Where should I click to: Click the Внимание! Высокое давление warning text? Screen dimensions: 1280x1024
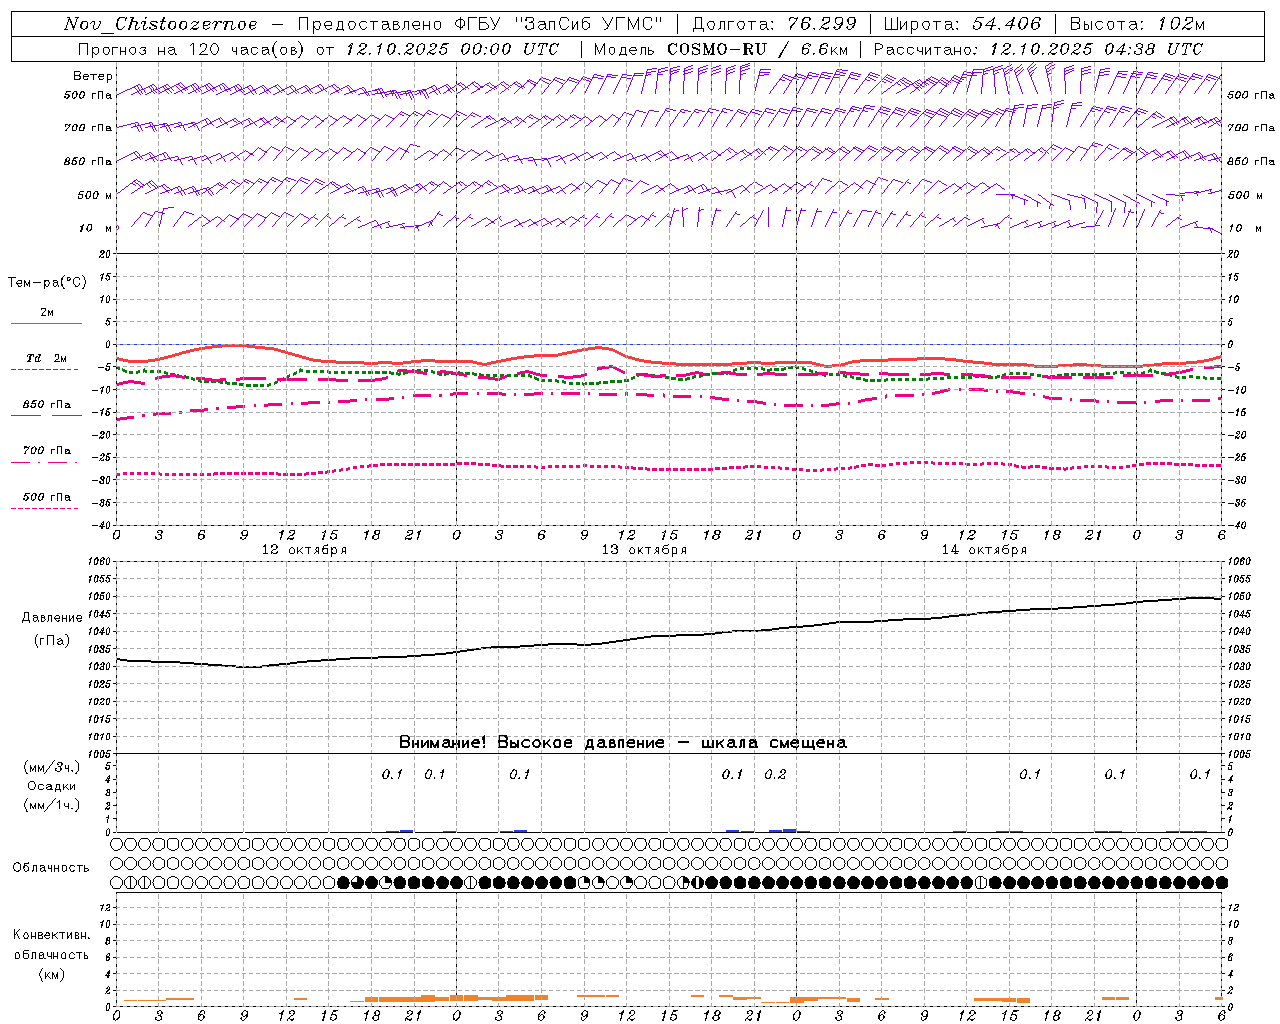(x=623, y=742)
